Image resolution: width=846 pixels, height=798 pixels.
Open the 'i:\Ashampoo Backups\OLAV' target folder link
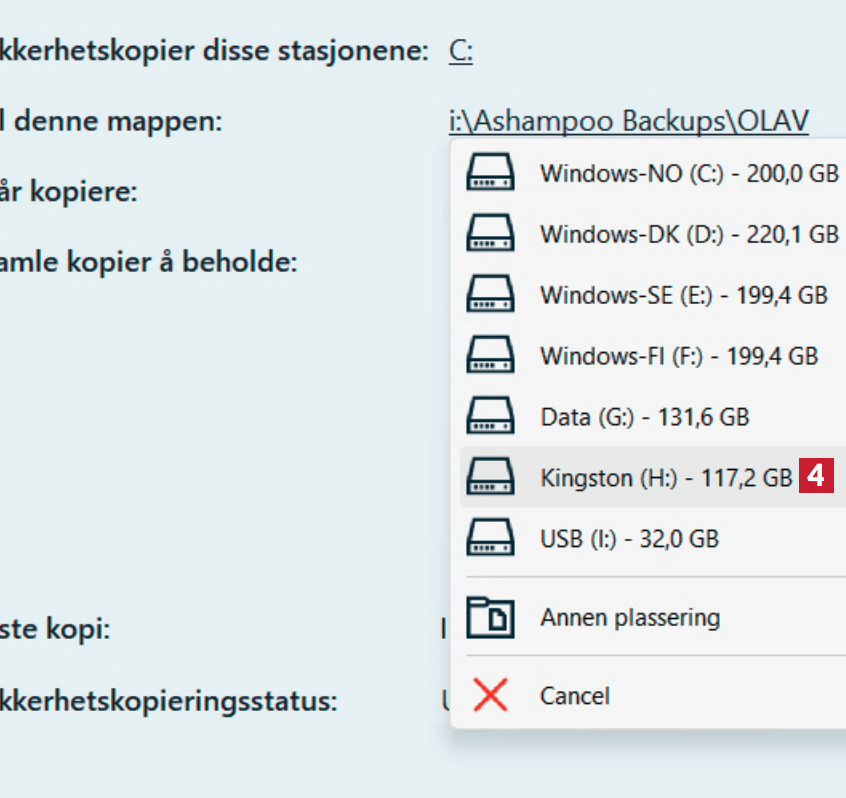(x=628, y=120)
